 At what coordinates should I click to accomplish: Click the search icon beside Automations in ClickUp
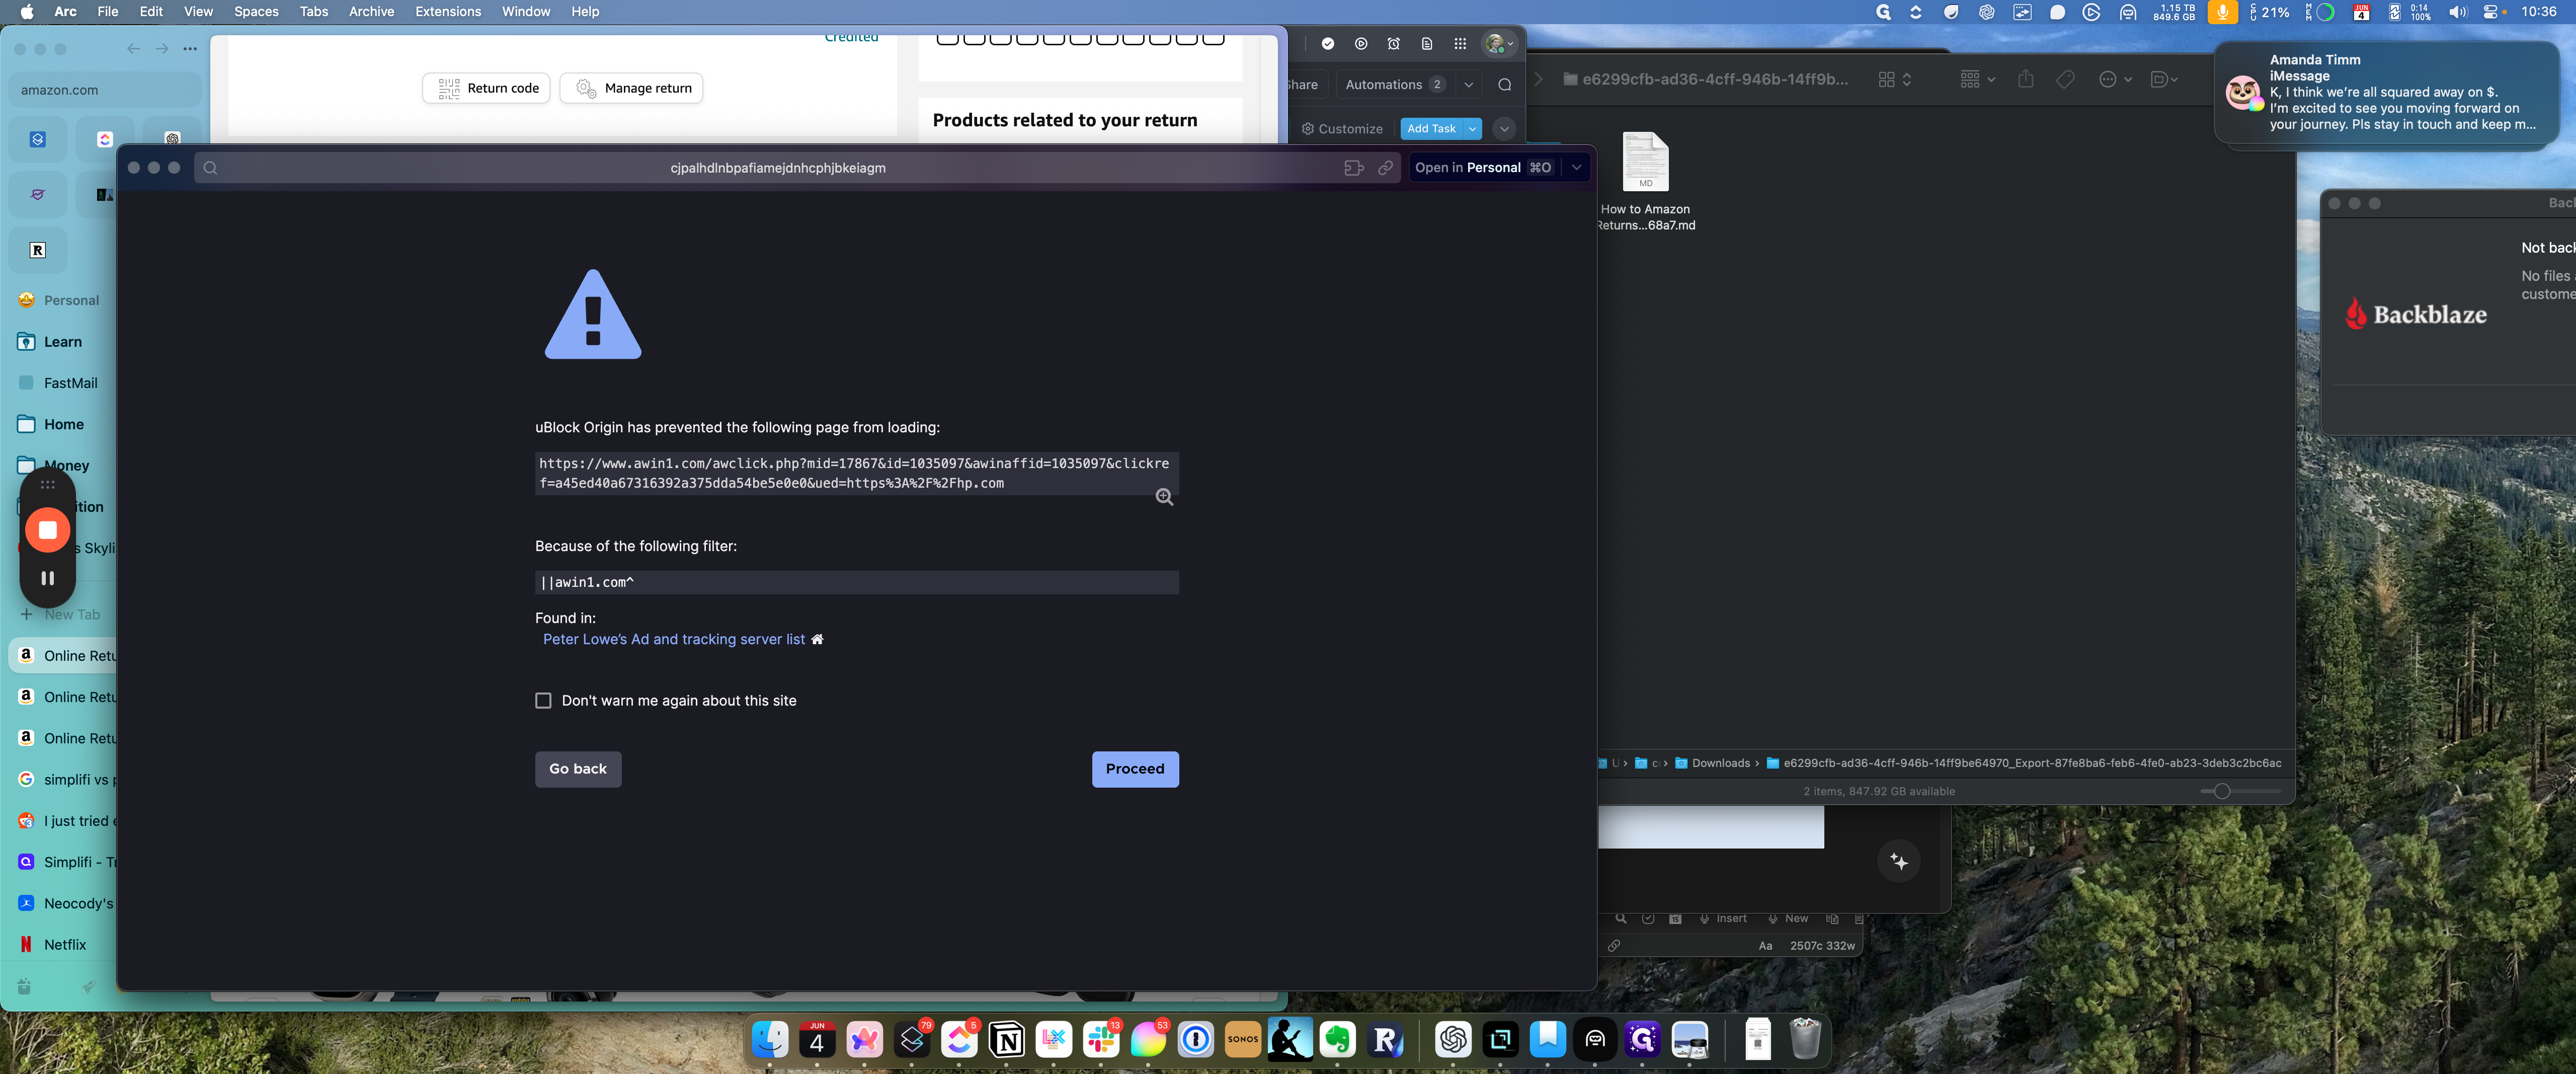[x=1505, y=85]
